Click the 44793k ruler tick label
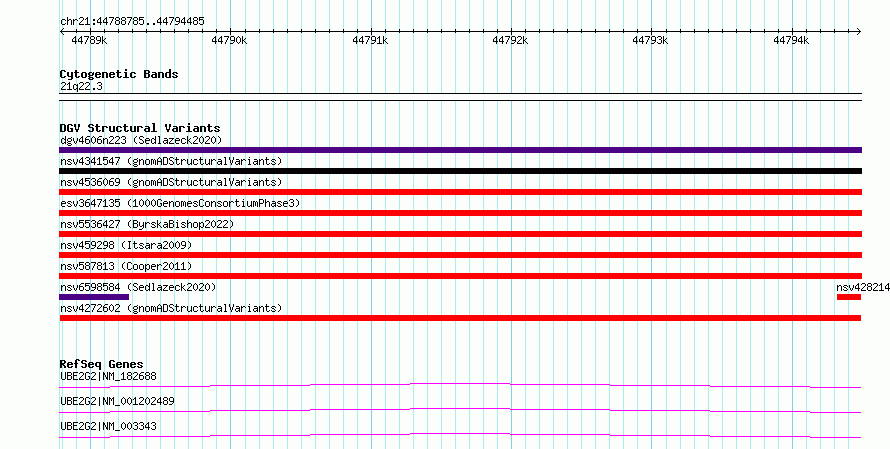 650,40
